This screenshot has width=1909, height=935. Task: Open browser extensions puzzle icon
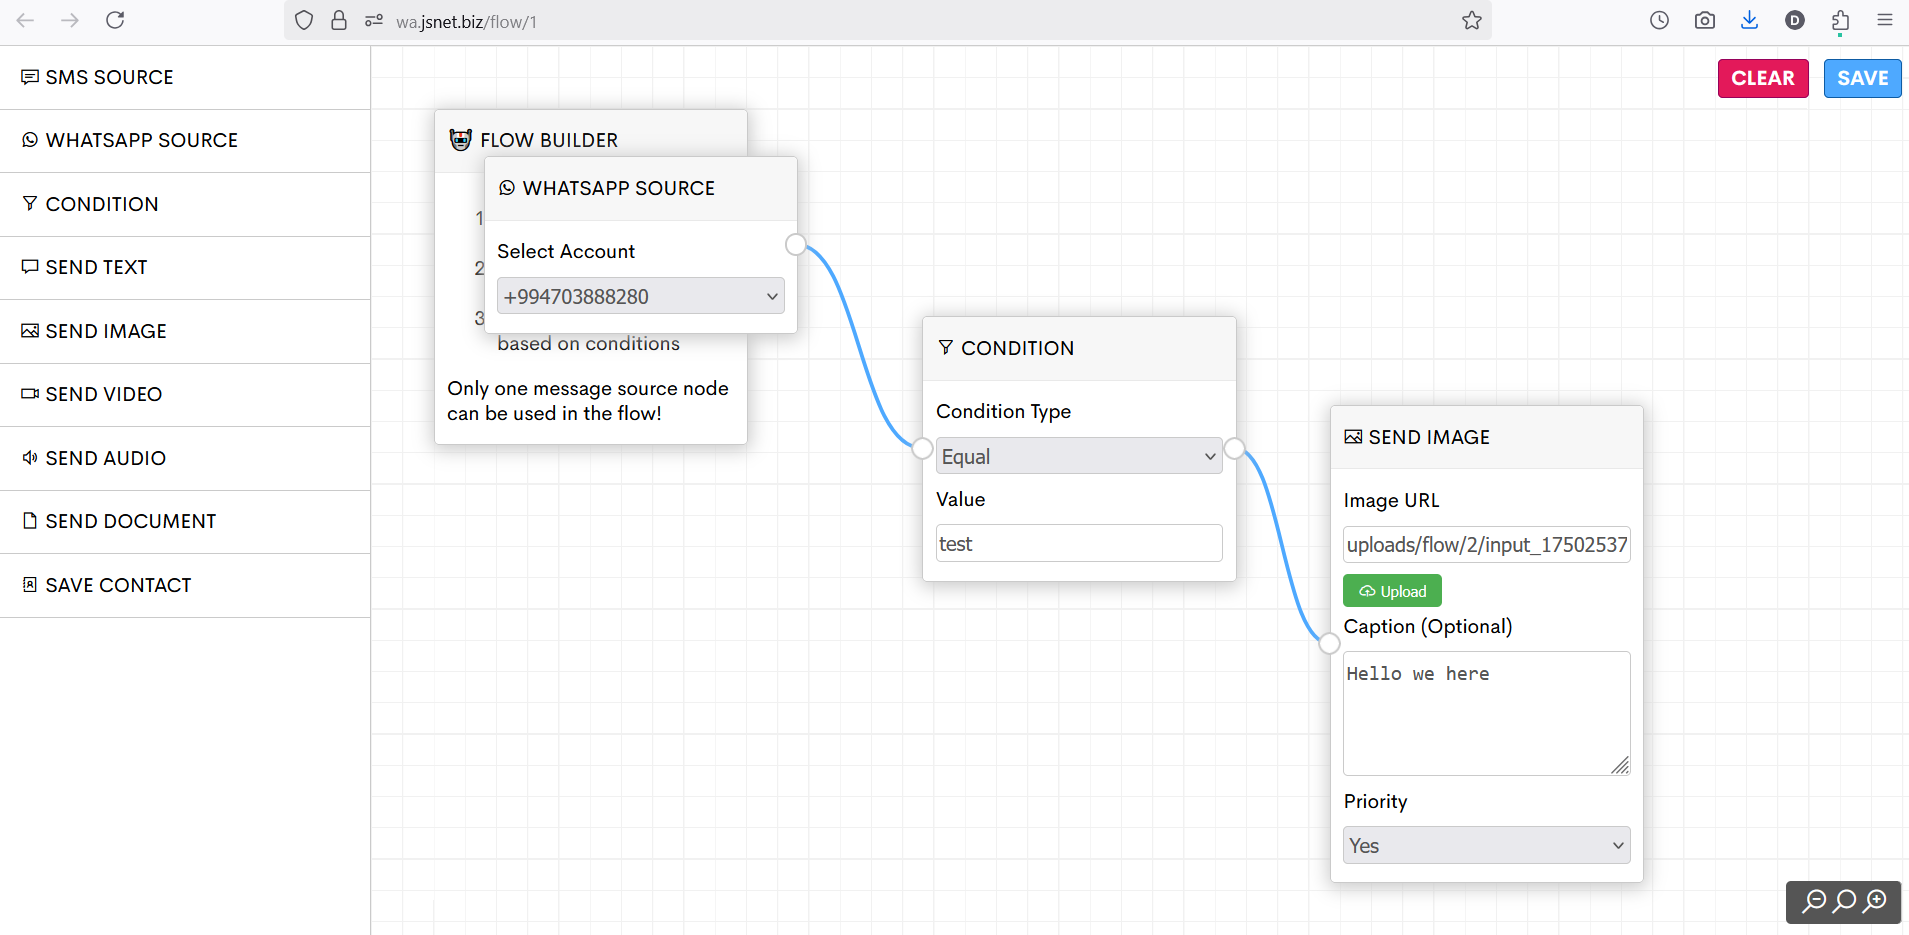coord(1840,20)
